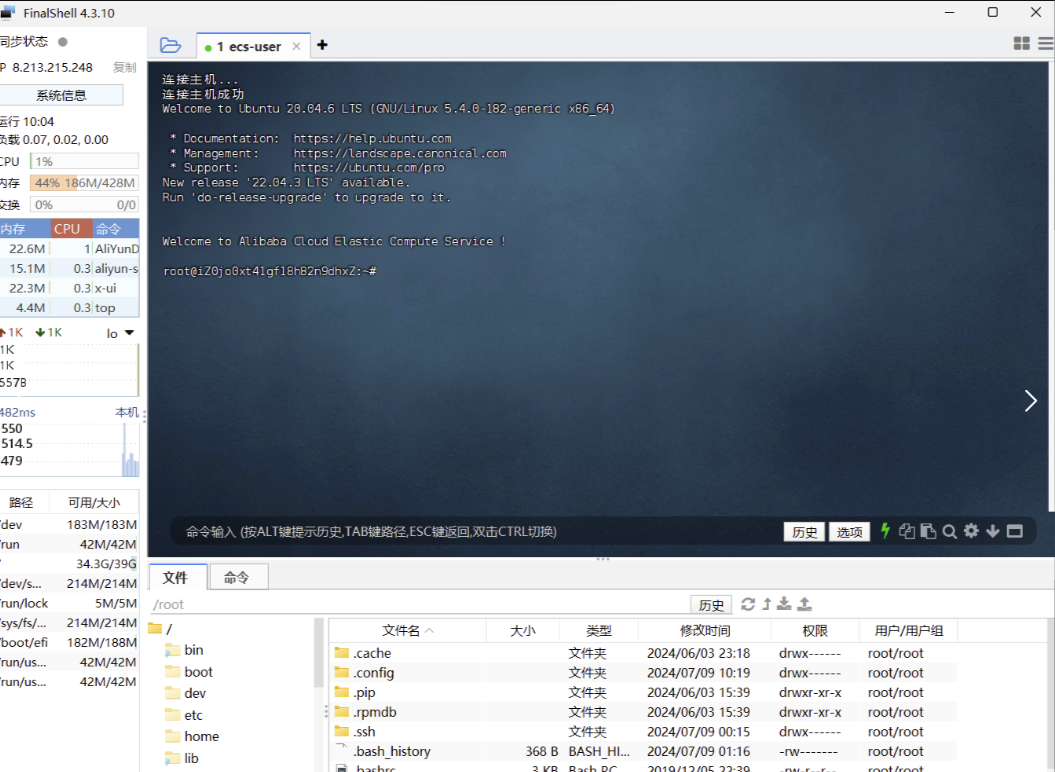Refresh the file list in /root
Viewport: 1055px width, 772px height.
[x=748, y=604]
